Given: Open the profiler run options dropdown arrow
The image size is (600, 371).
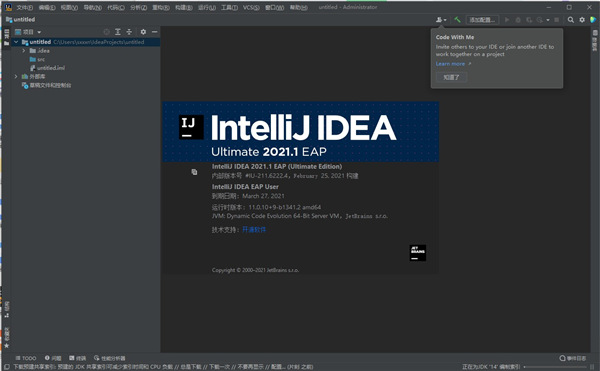Looking at the screenshot, I should point(548,20).
